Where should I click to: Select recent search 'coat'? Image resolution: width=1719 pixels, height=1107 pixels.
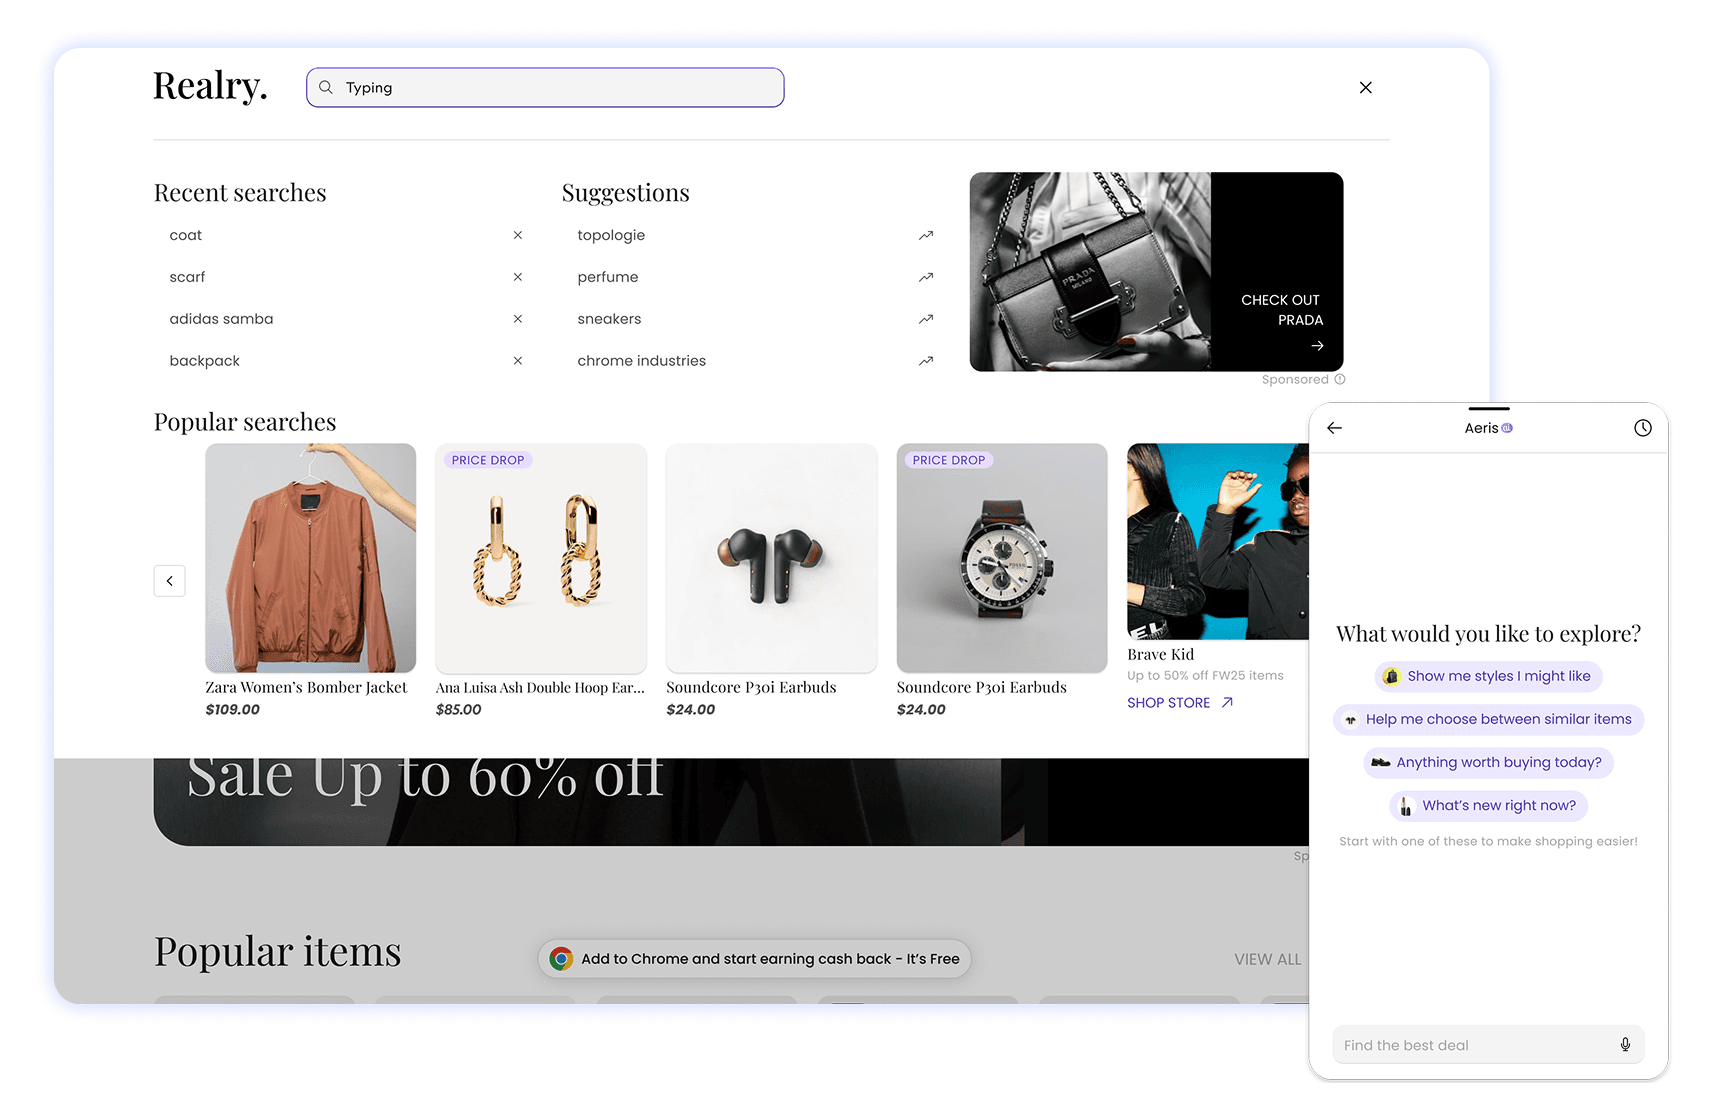point(186,235)
